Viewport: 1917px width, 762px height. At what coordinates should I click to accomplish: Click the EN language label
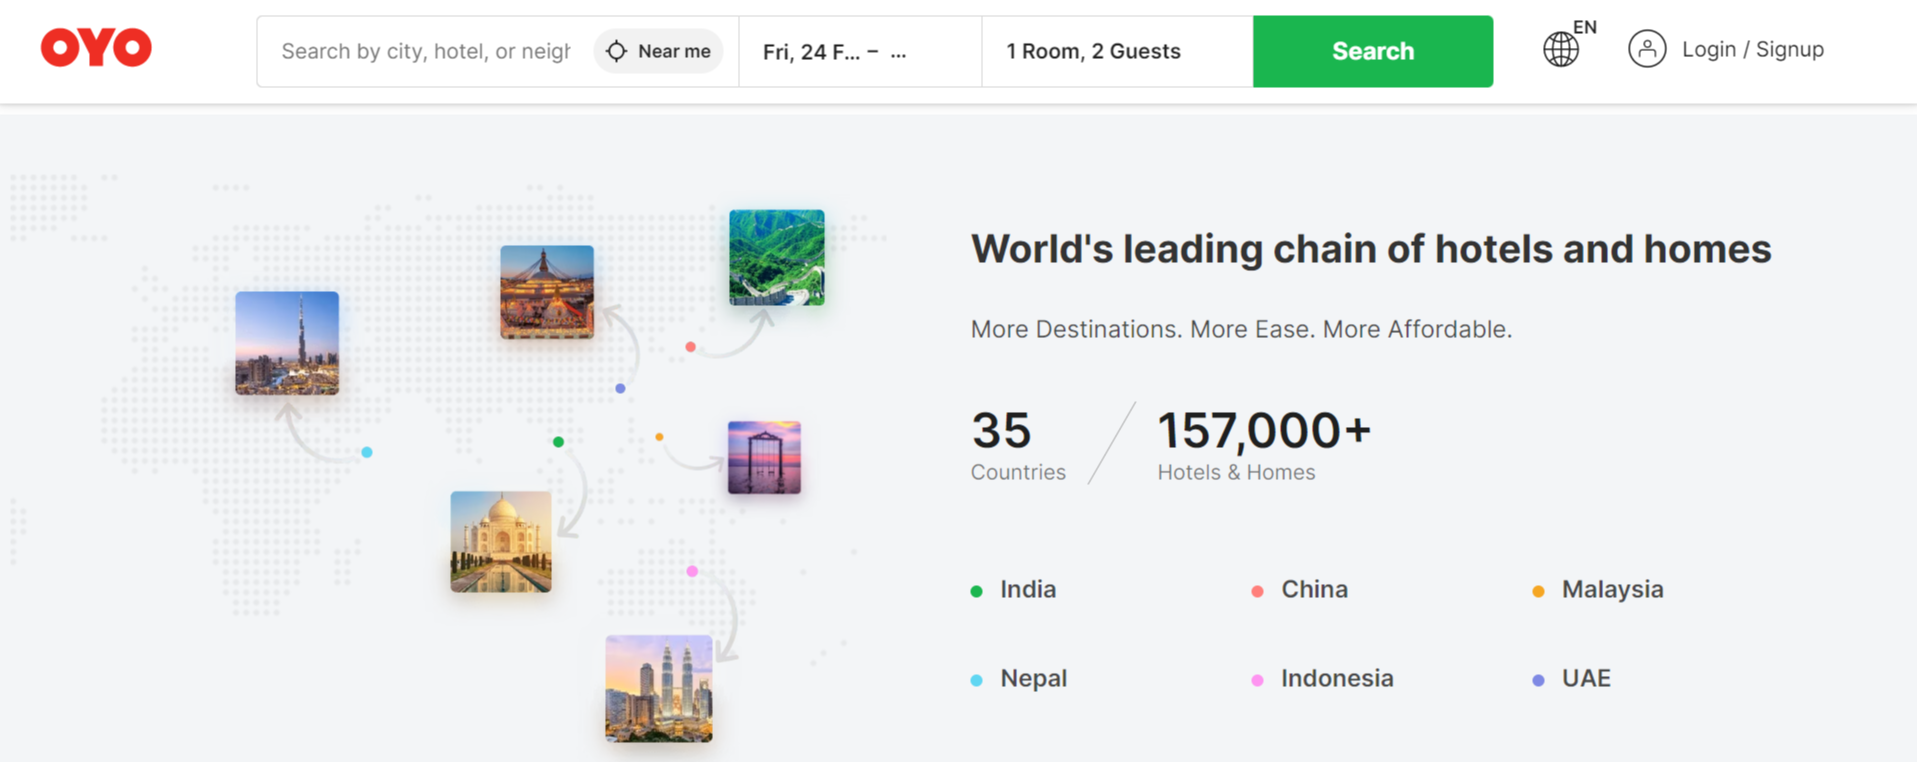click(1585, 27)
